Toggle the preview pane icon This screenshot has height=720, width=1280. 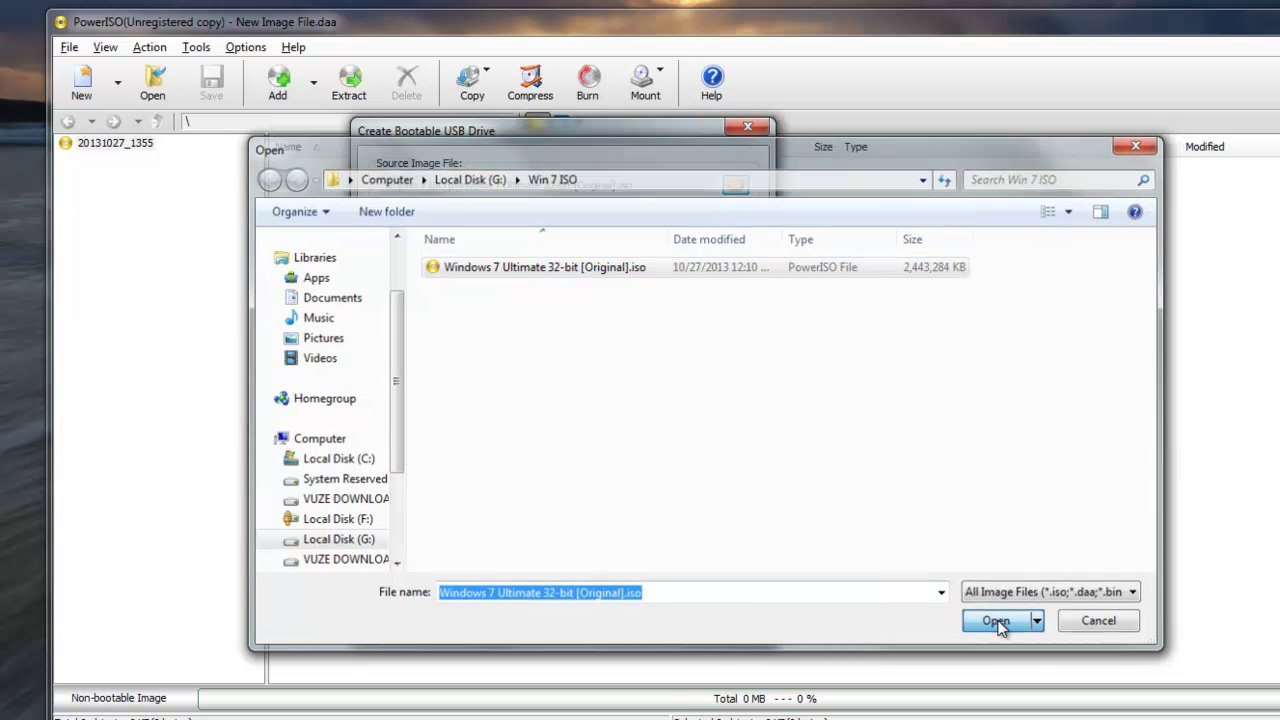point(1101,212)
